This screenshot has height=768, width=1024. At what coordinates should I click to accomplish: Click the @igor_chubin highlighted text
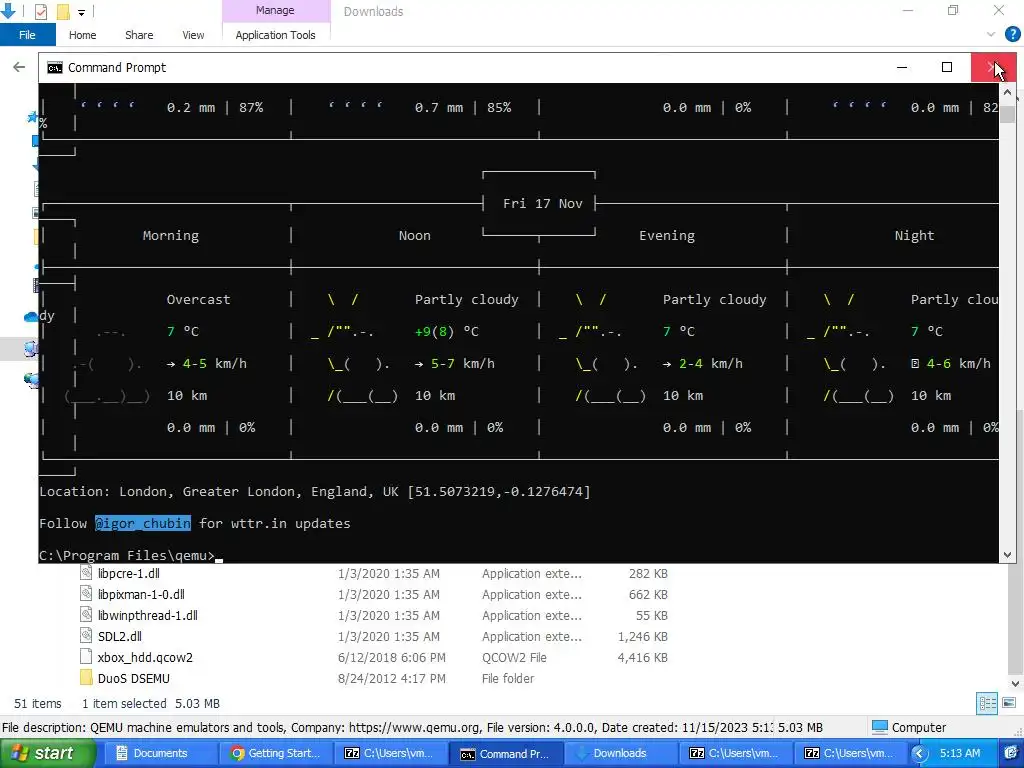point(143,523)
